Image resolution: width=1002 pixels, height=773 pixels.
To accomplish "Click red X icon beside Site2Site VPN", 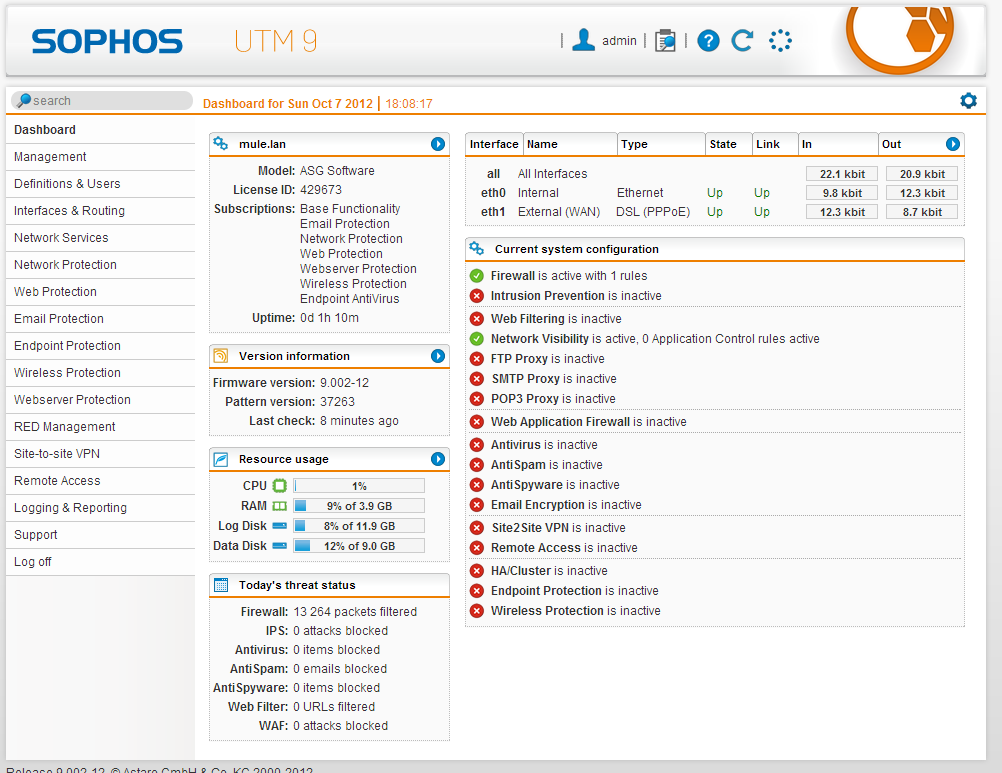I will [x=477, y=528].
